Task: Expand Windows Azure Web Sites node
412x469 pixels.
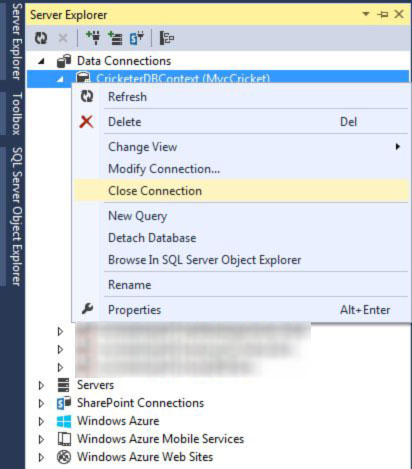Action: click(x=41, y=457)
